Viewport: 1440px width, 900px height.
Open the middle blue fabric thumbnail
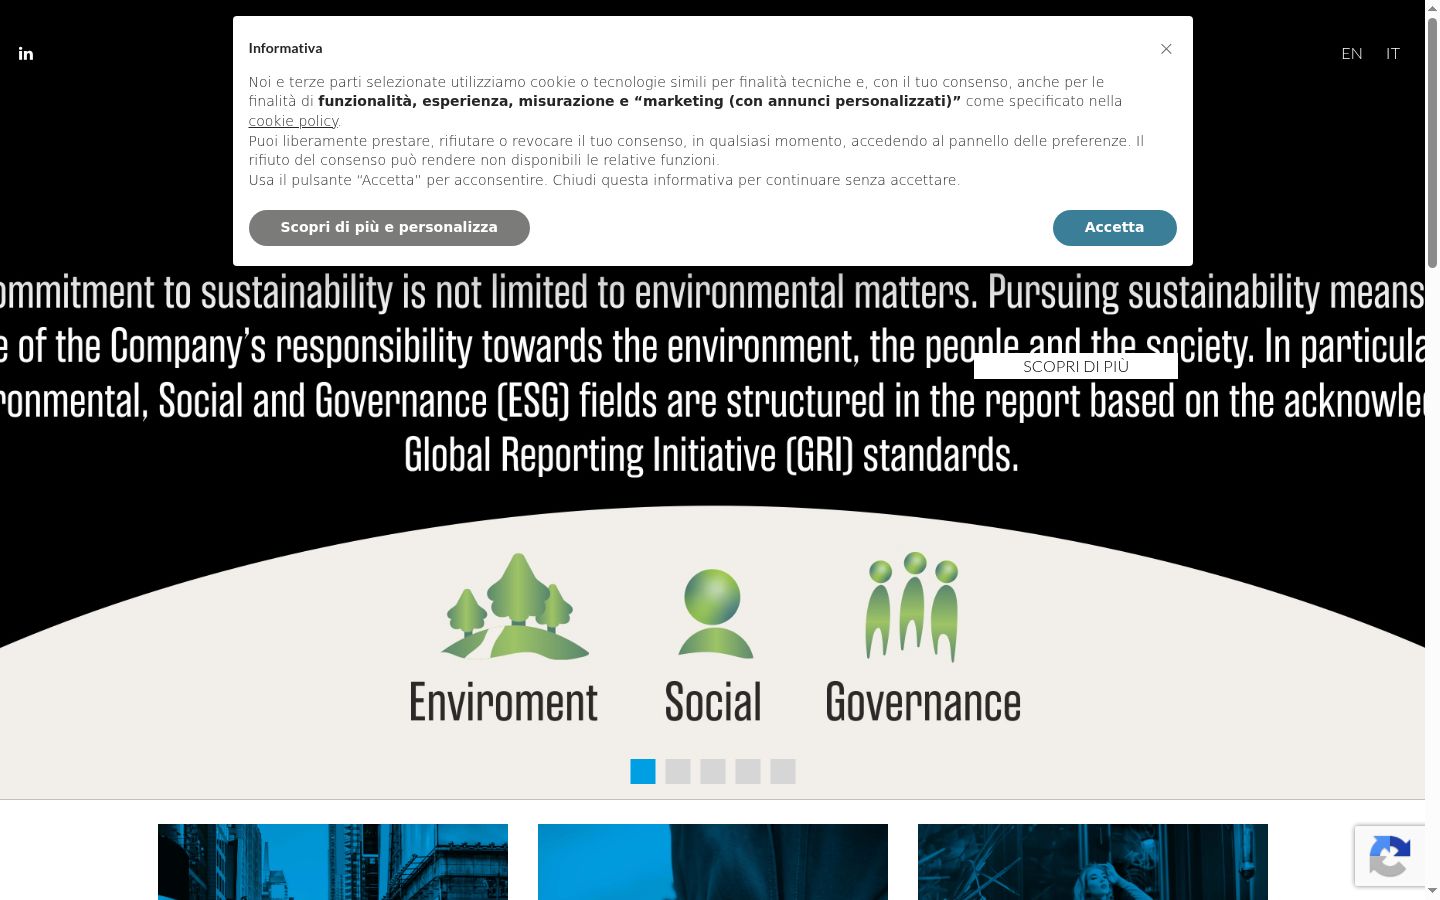point(713,862)
